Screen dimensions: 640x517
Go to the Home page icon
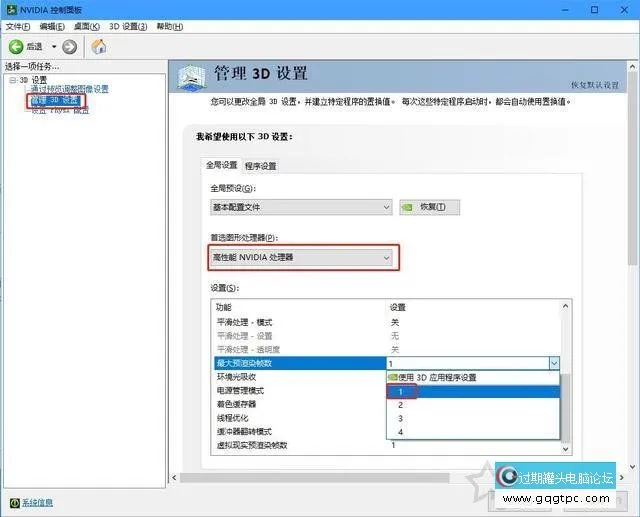tap(98, 47)
